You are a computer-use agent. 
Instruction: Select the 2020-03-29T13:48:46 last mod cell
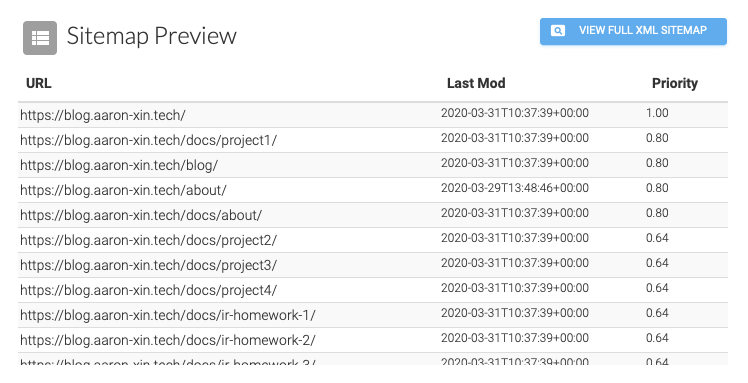[515, 188]
